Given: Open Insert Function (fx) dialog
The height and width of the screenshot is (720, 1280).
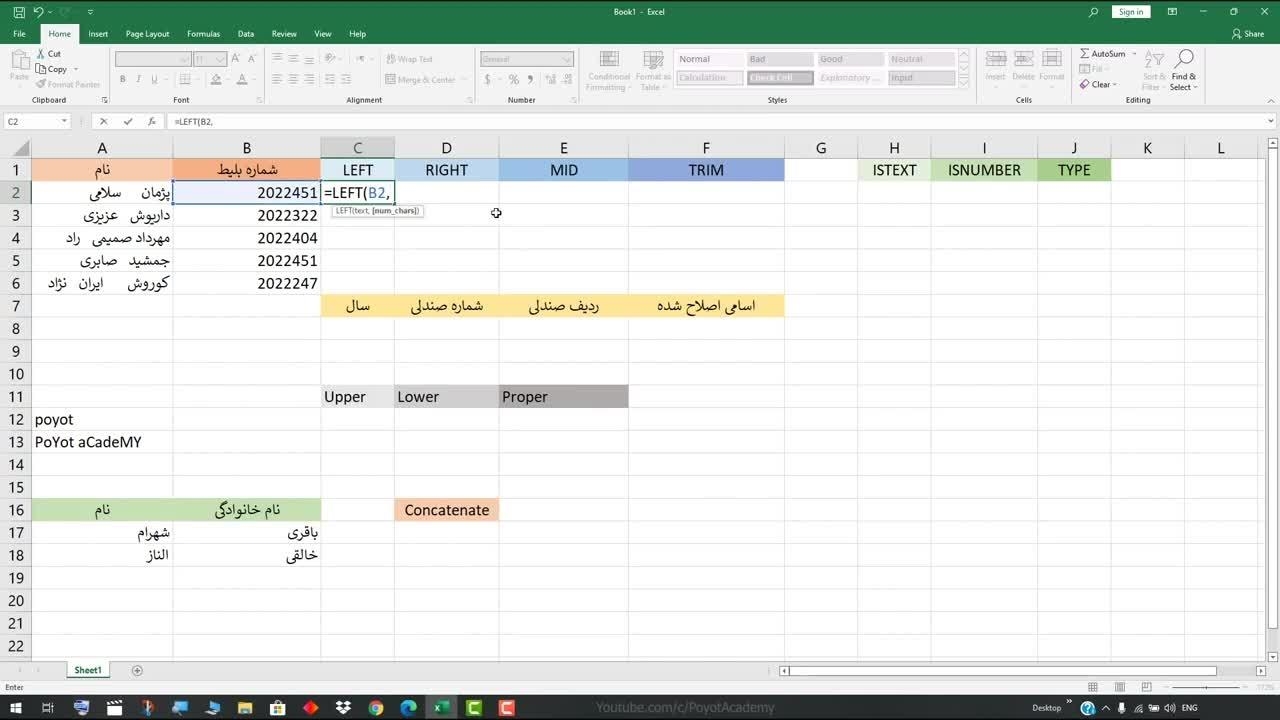Looking at the screenshot, I should [152, 121].
